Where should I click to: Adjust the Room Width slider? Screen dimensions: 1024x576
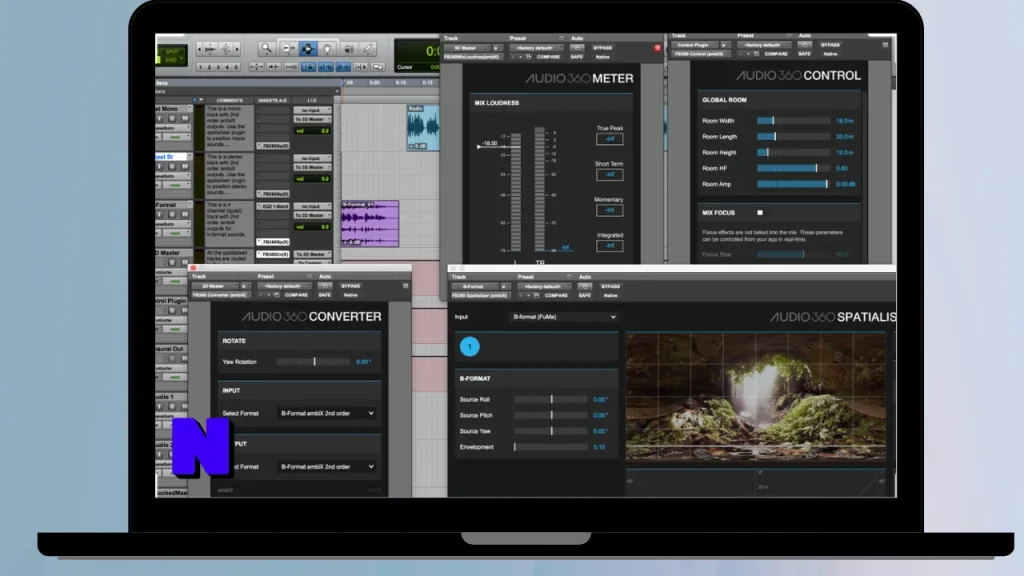(x=793, y=121)
